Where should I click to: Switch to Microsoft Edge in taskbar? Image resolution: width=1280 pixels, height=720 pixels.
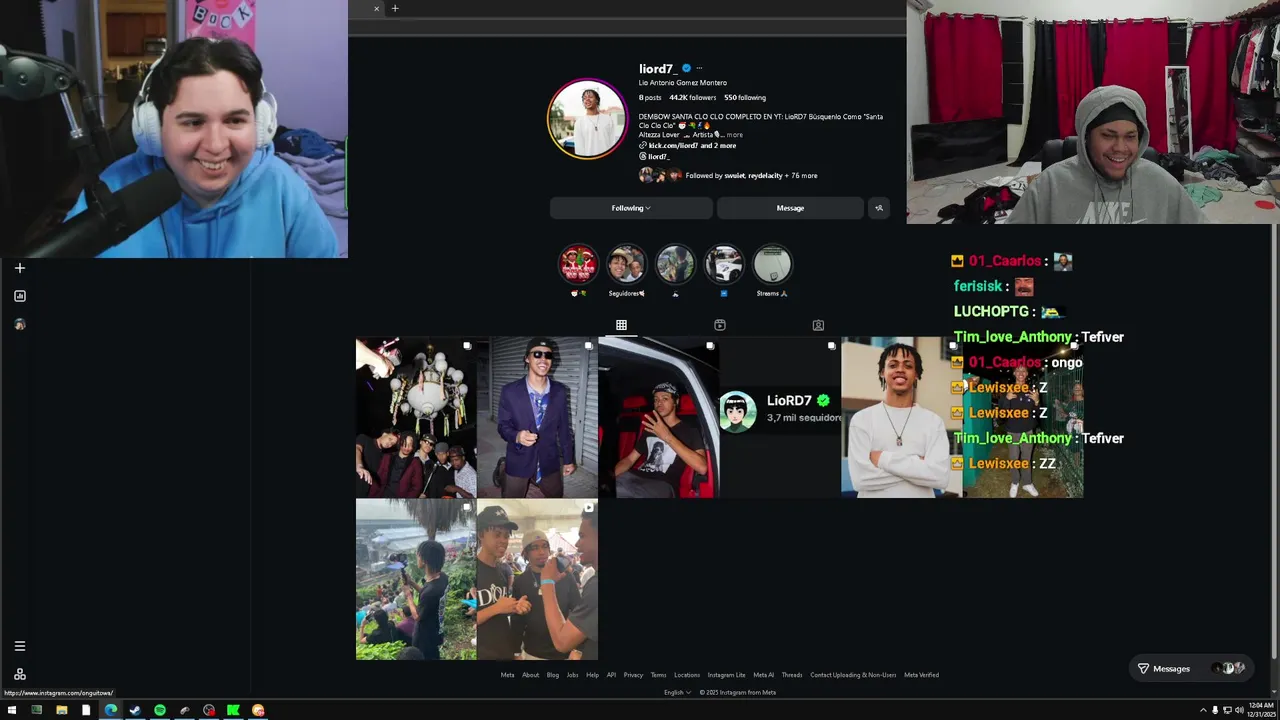[110, 711]
